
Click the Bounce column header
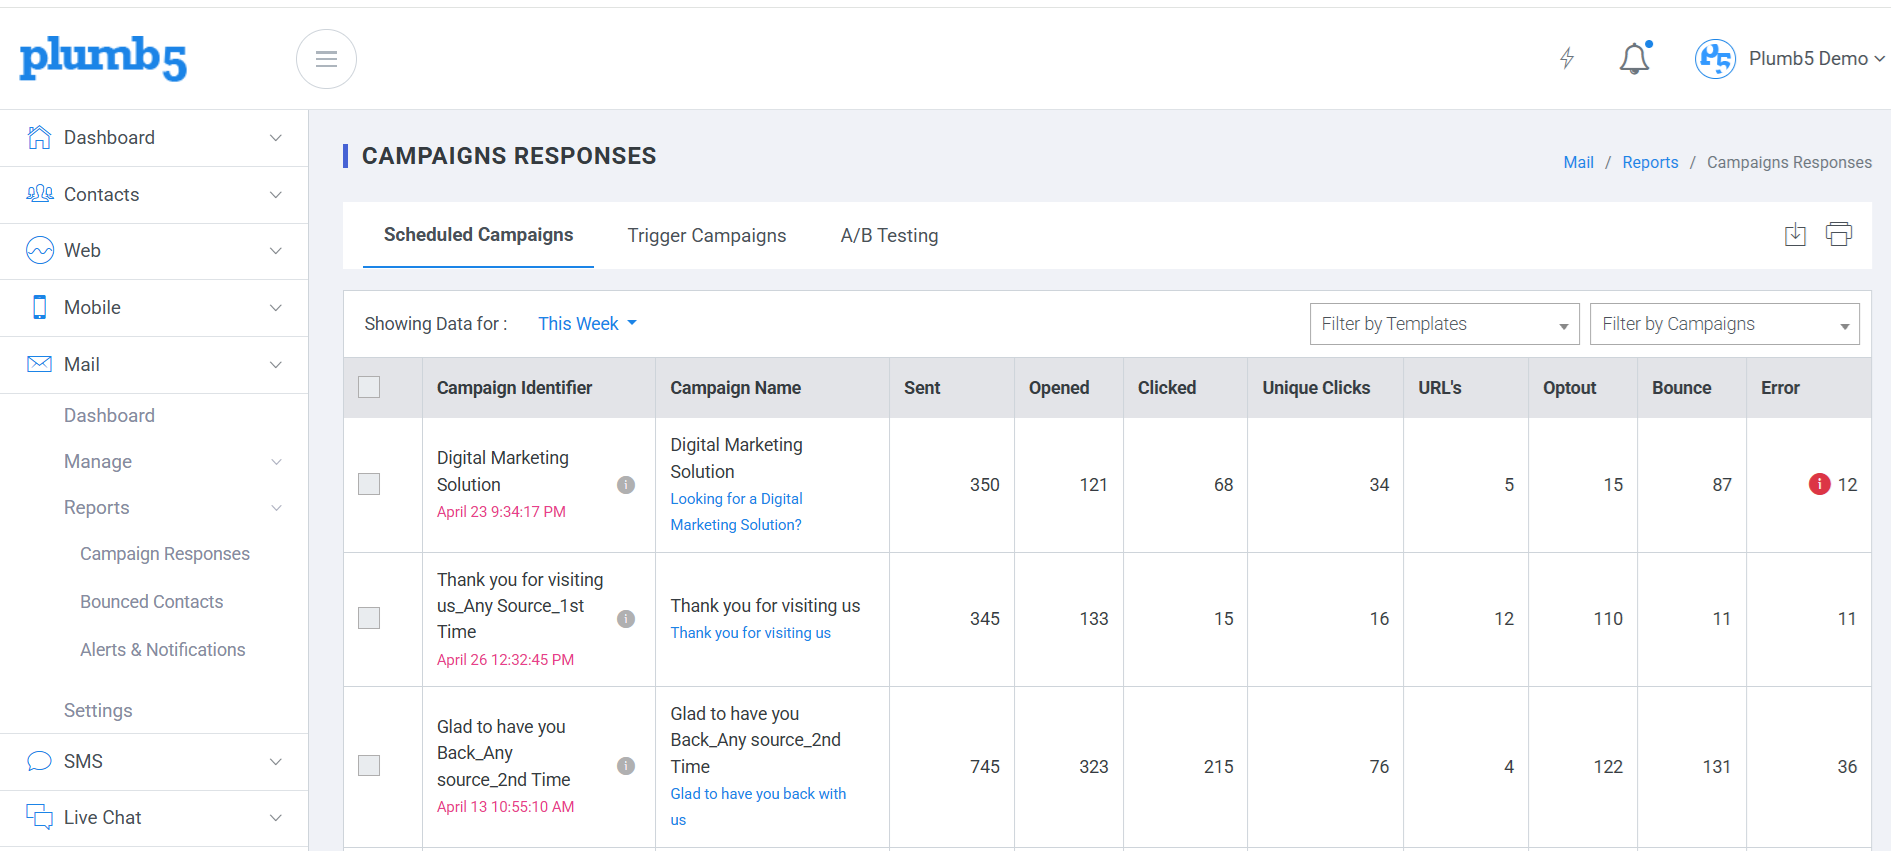click(x=1681, y=388)
